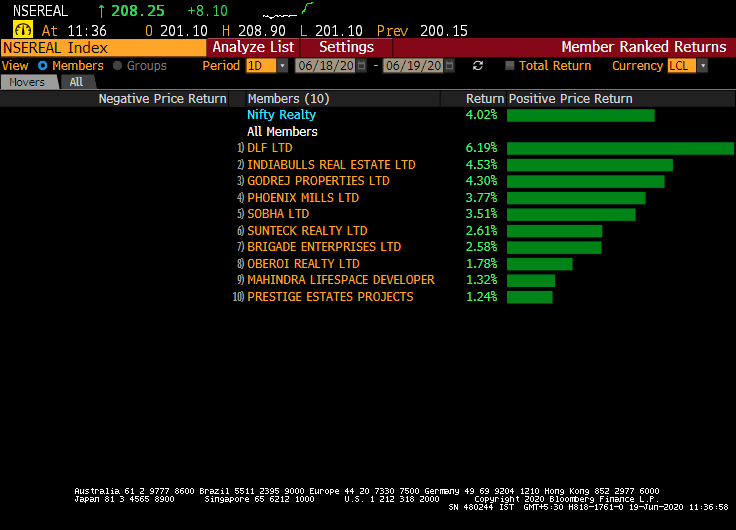Screen dimensions: 736x530
Task: Enable the Total Return checkbox
Action: tap(510, 66)
